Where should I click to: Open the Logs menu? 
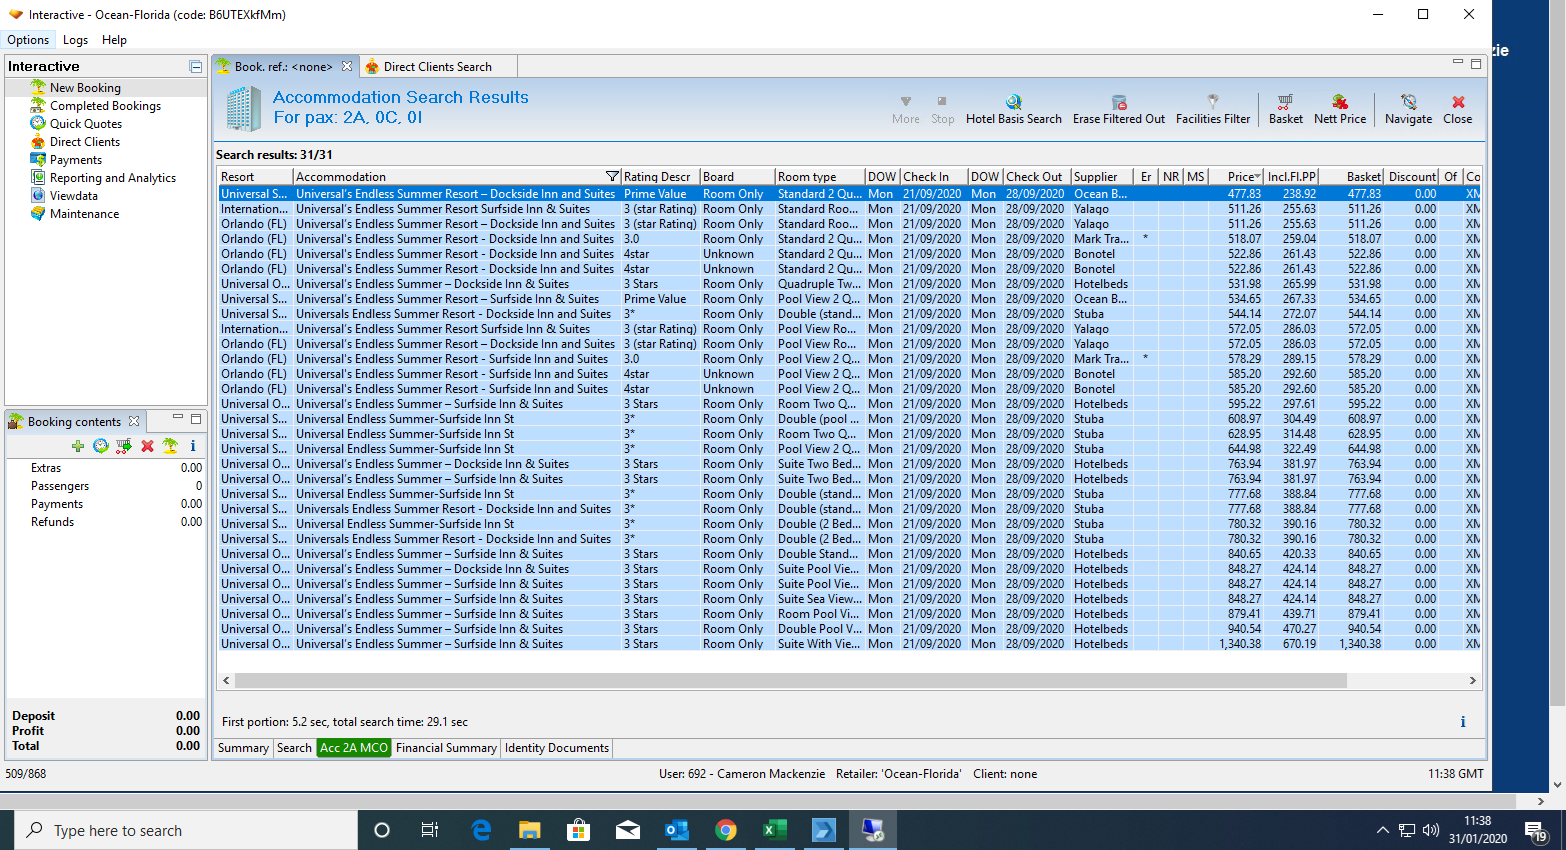coord(75,40)
